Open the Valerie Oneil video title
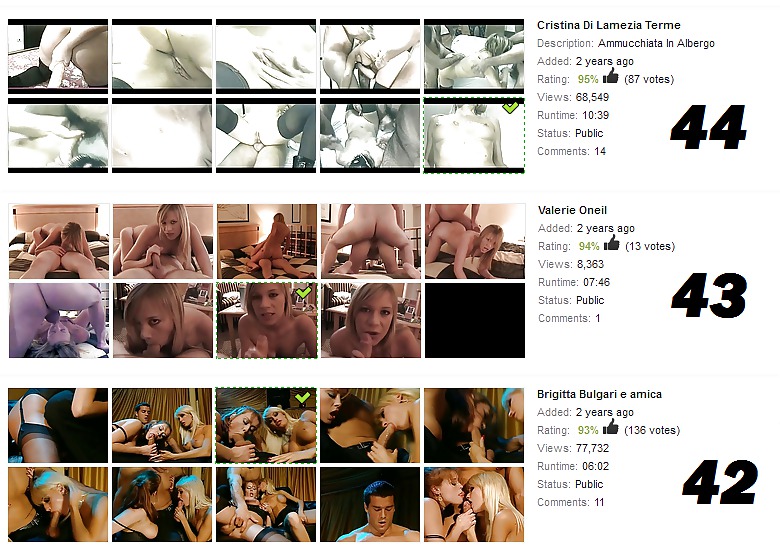This screenshot has width=780, height=553. [572, 210]
